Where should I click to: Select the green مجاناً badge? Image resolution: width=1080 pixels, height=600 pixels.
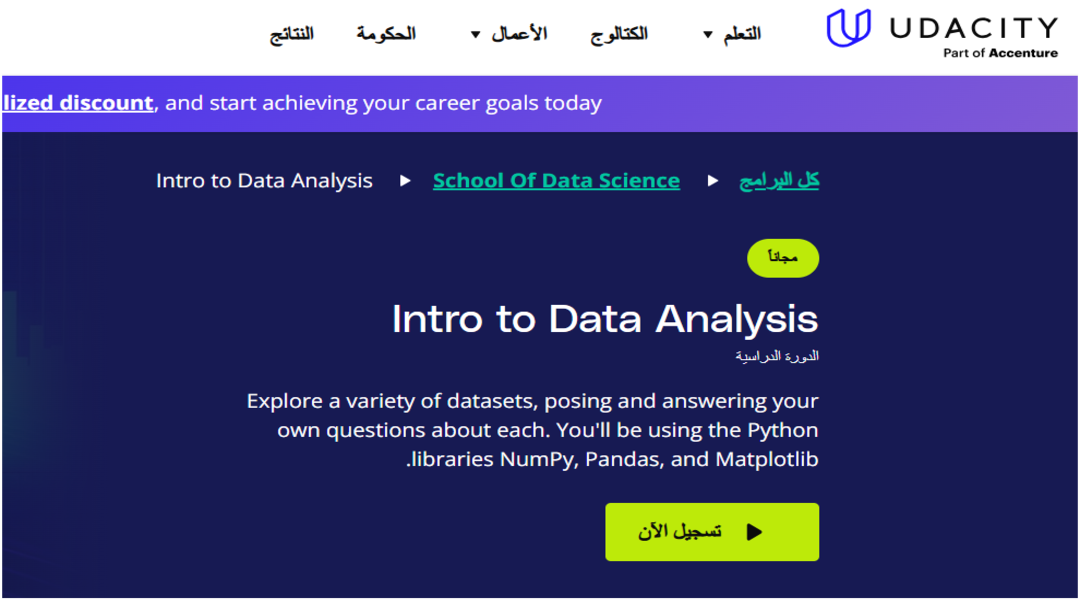point(783,258)
